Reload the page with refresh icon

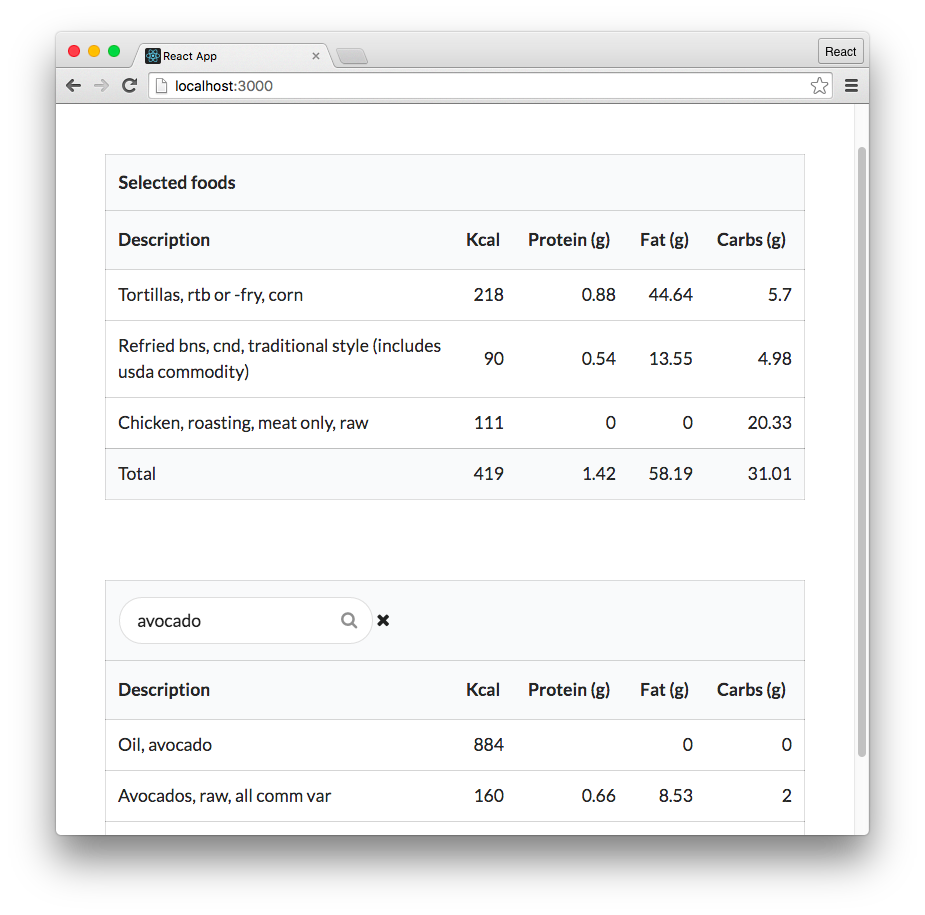pos(130,86)
